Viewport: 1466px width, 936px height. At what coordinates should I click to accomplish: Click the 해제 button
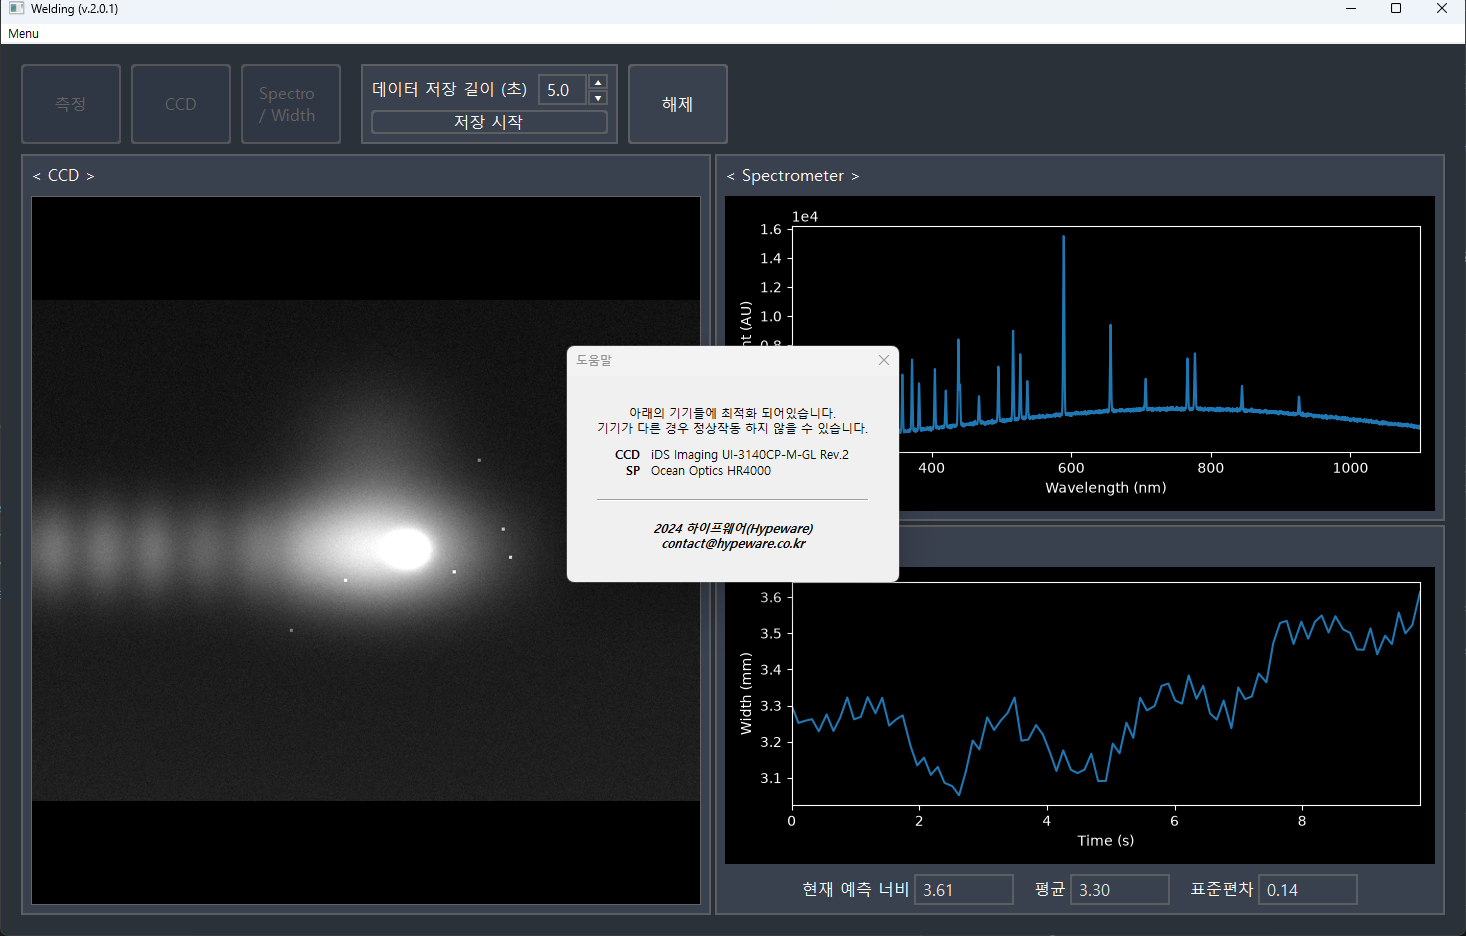click(x=678, y=104)
